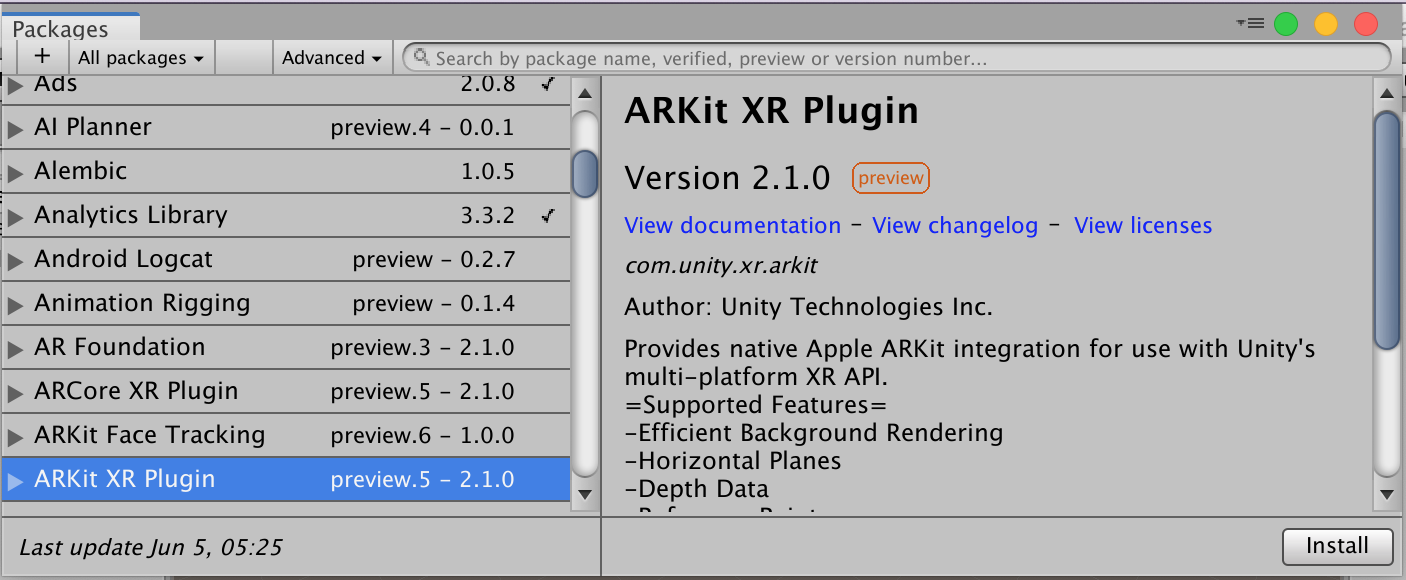
Task: Click the plus add package button
Action: (42, 57)
